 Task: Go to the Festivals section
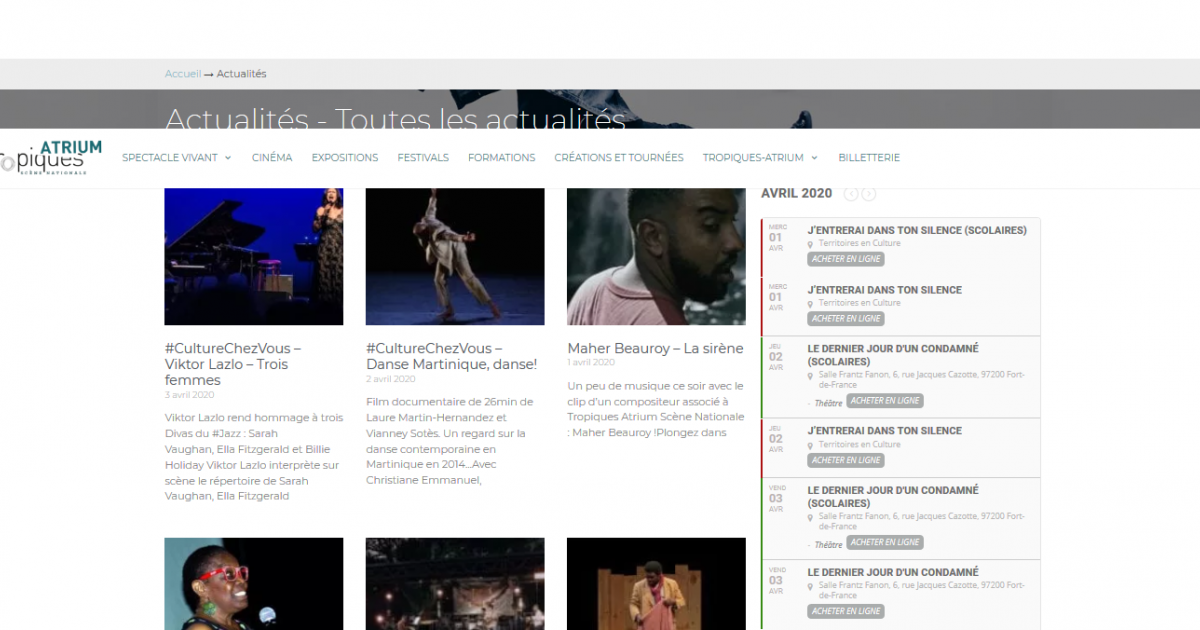click(x=423, y=158)
